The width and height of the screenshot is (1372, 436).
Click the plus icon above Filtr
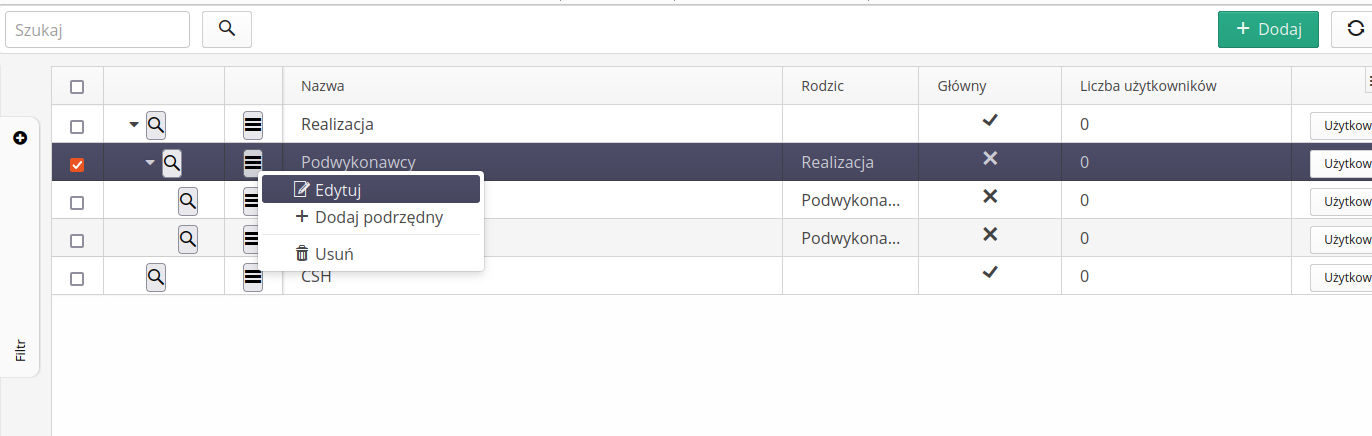point(20,138)
